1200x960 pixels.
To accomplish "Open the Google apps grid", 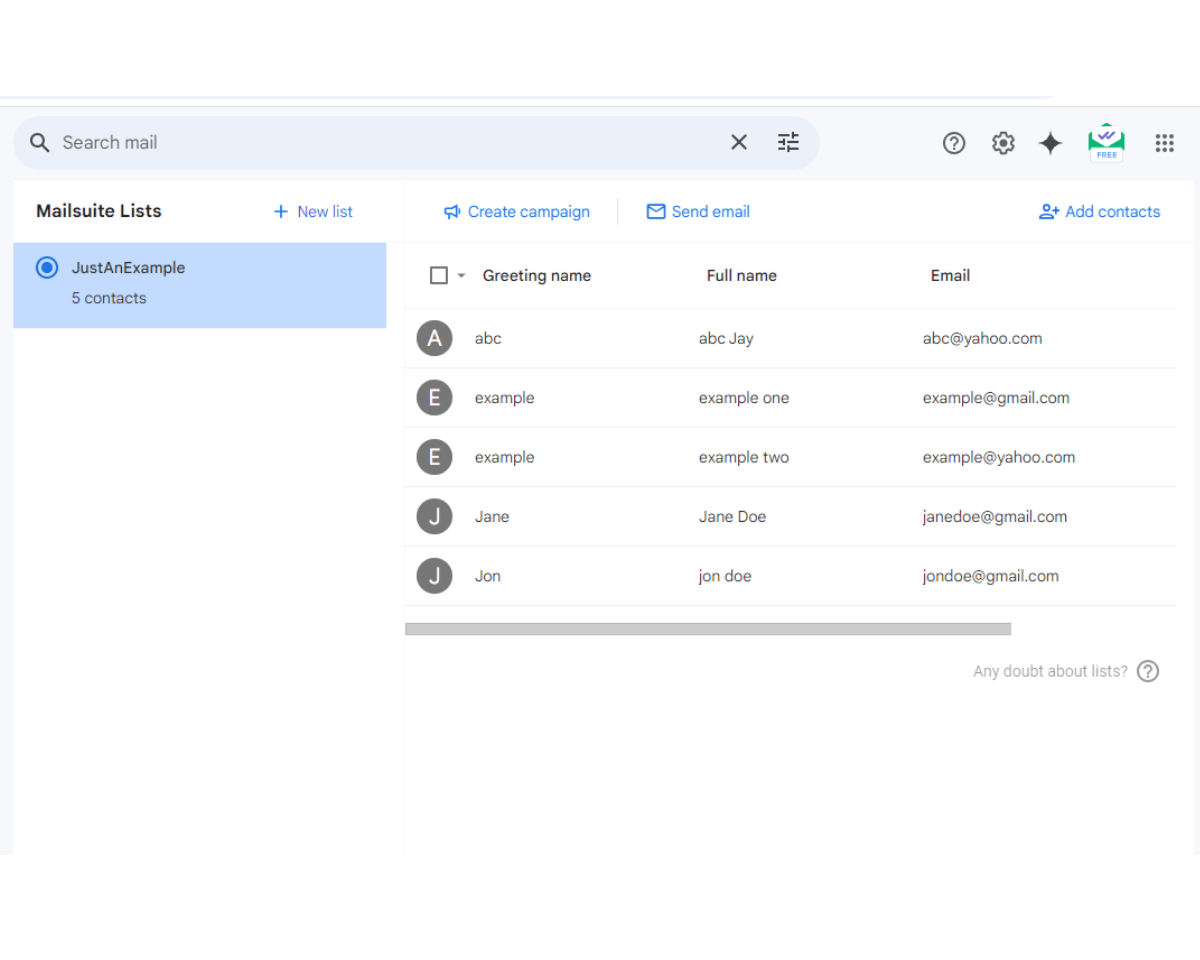I will tap(1164, 143).
